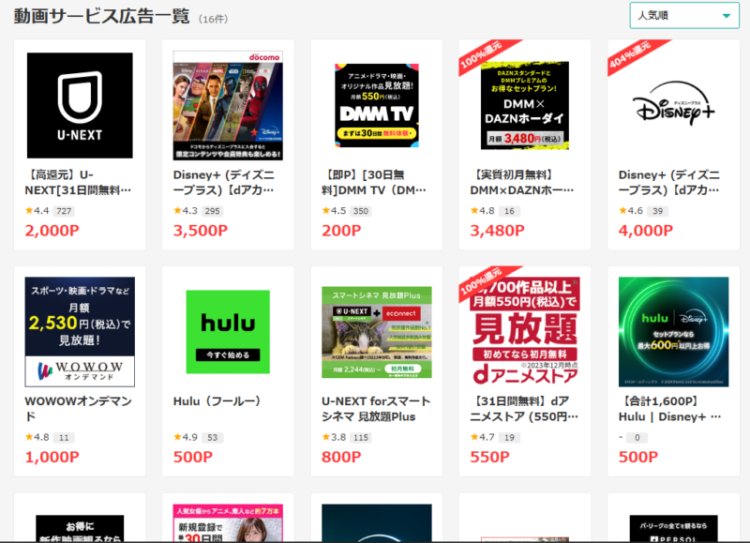Click the ★4.6 rating with 39 reviews
This screenshot has width=750, height=543.
643,211
